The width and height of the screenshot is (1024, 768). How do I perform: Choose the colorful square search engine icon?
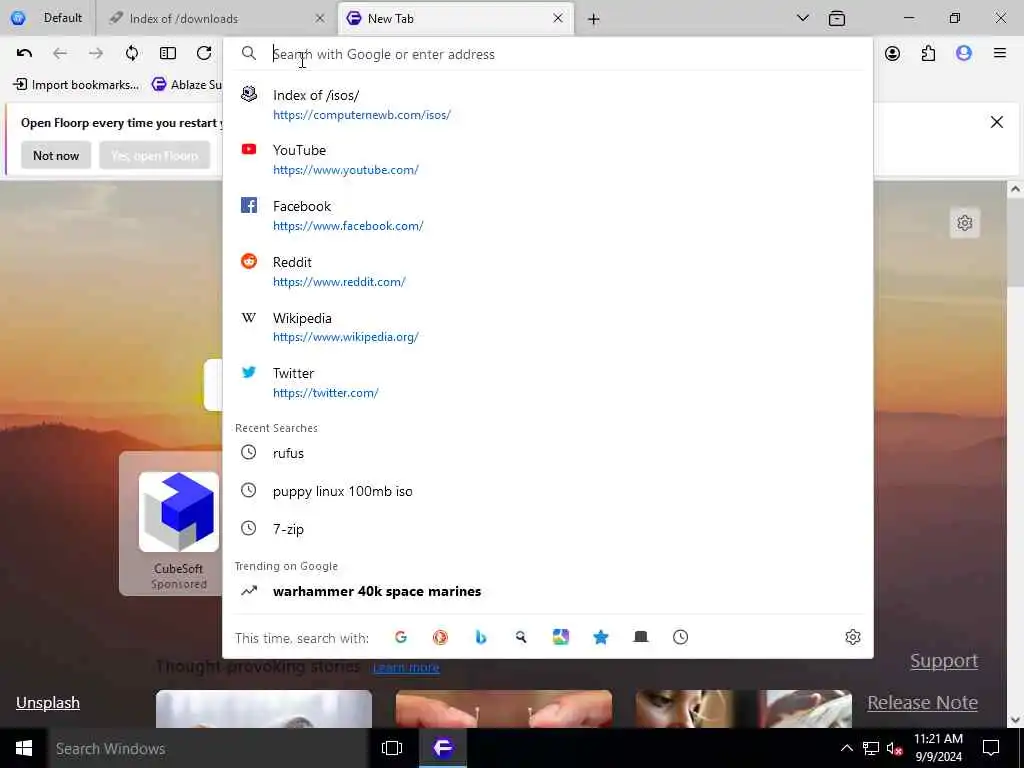[x=560, y=637]
